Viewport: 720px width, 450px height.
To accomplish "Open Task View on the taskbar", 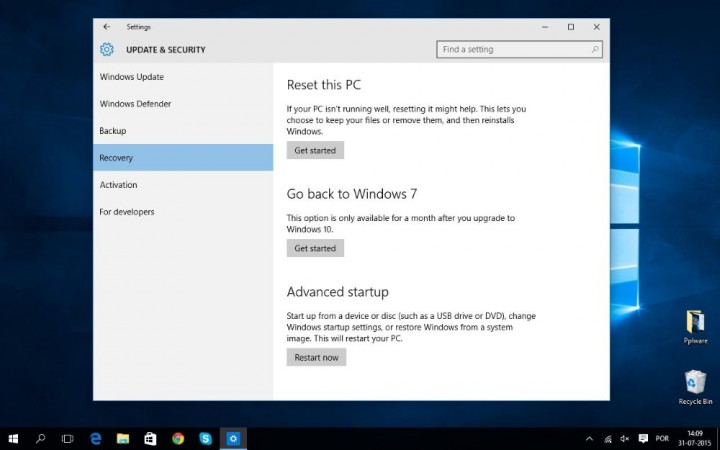I will tap(68, 439).
